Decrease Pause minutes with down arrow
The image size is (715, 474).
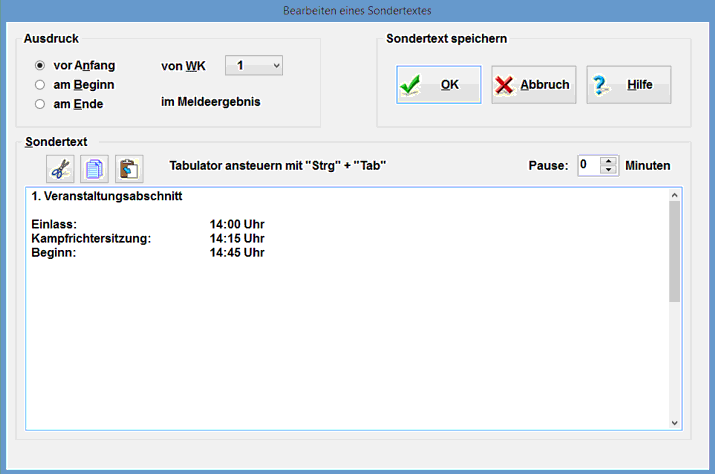(x=608, y=170)
